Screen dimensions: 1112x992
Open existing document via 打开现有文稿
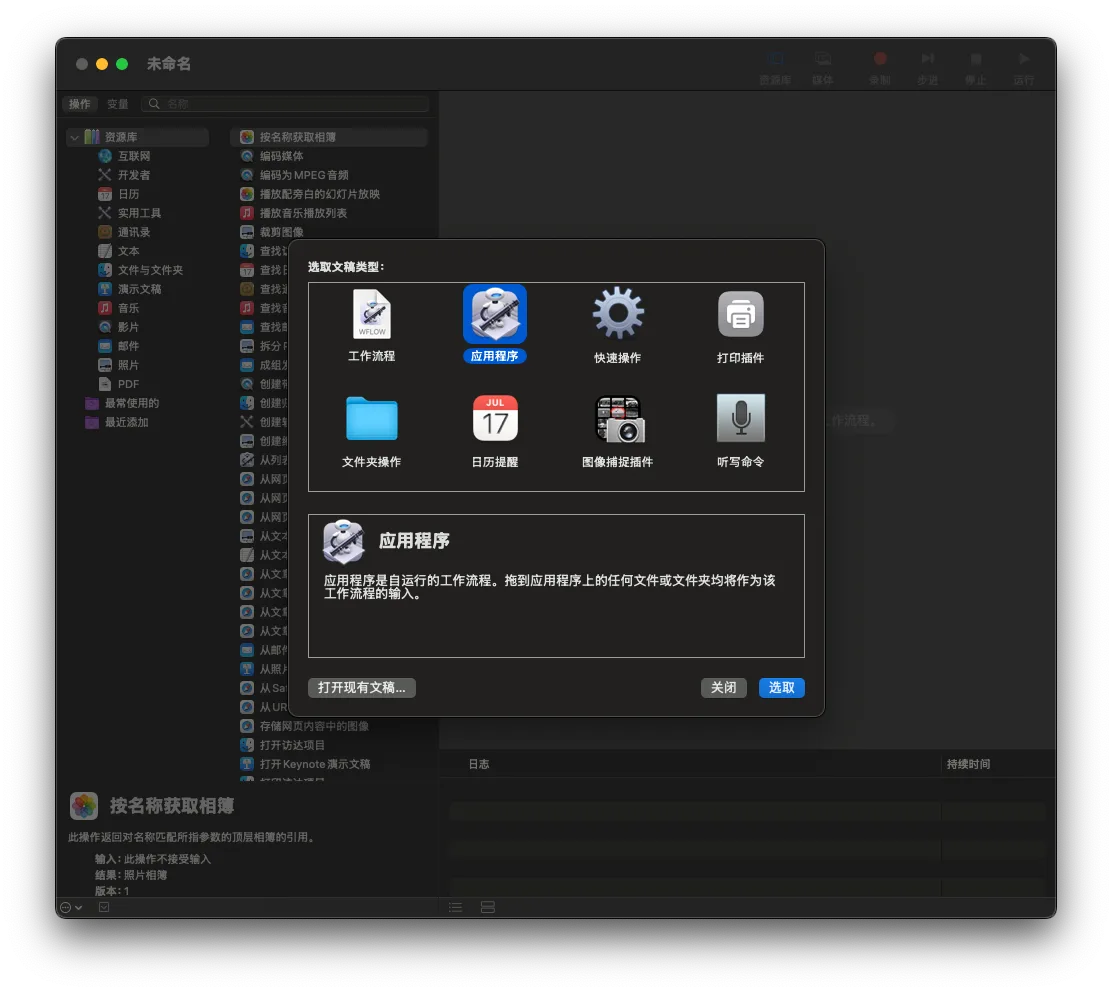coord(362,688)
